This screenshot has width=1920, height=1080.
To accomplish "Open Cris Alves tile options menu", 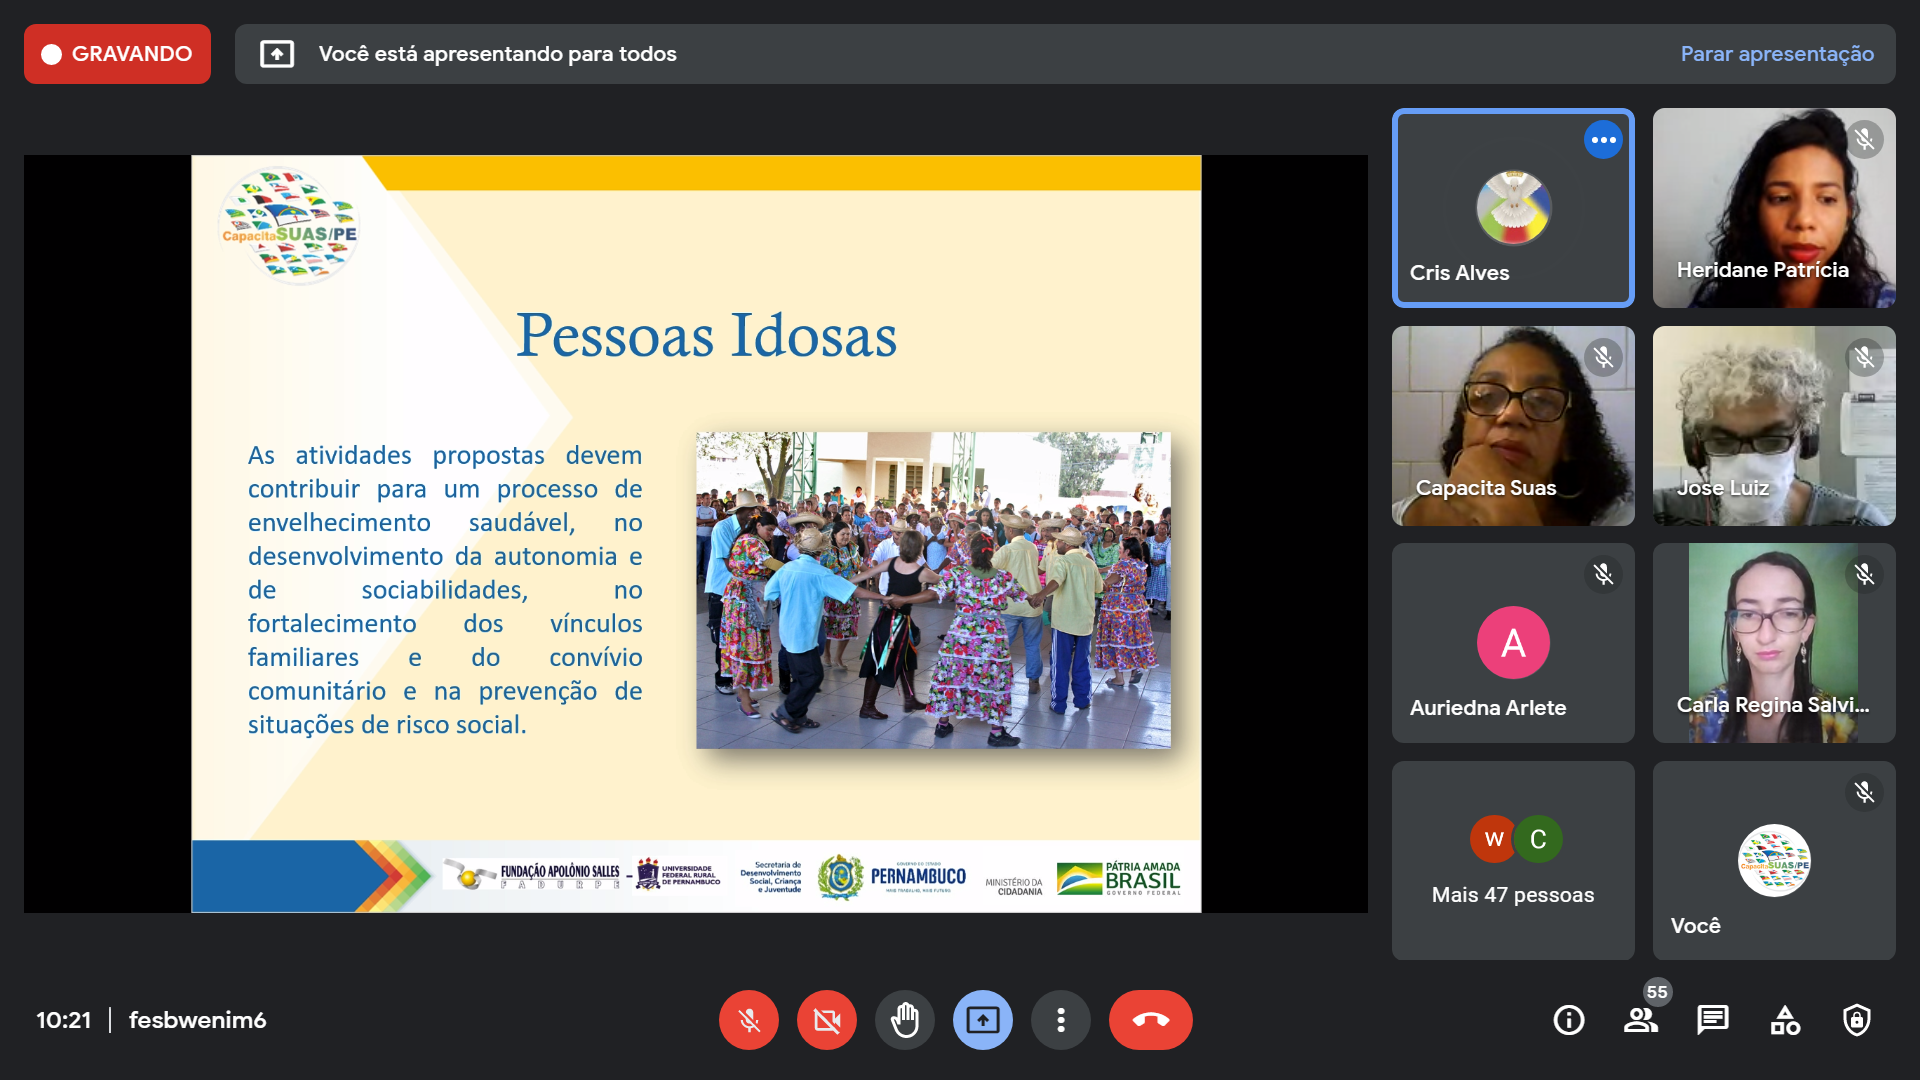I will 1603,140.
